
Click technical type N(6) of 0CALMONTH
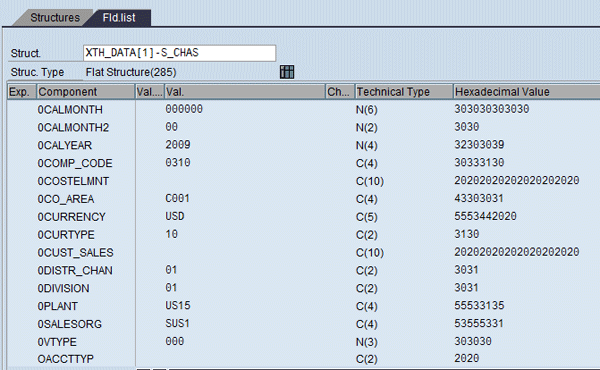coord(367,110)
